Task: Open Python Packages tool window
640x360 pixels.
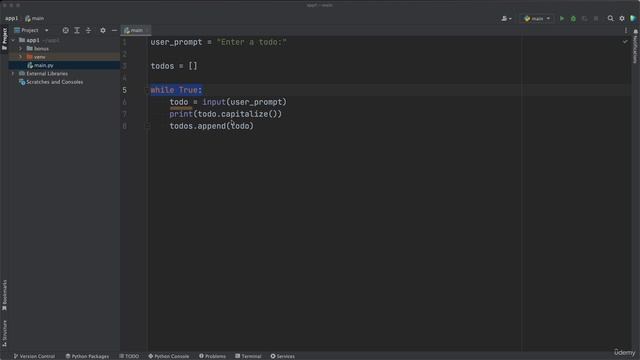Action: pyautogui.click(x=87, y=356)
